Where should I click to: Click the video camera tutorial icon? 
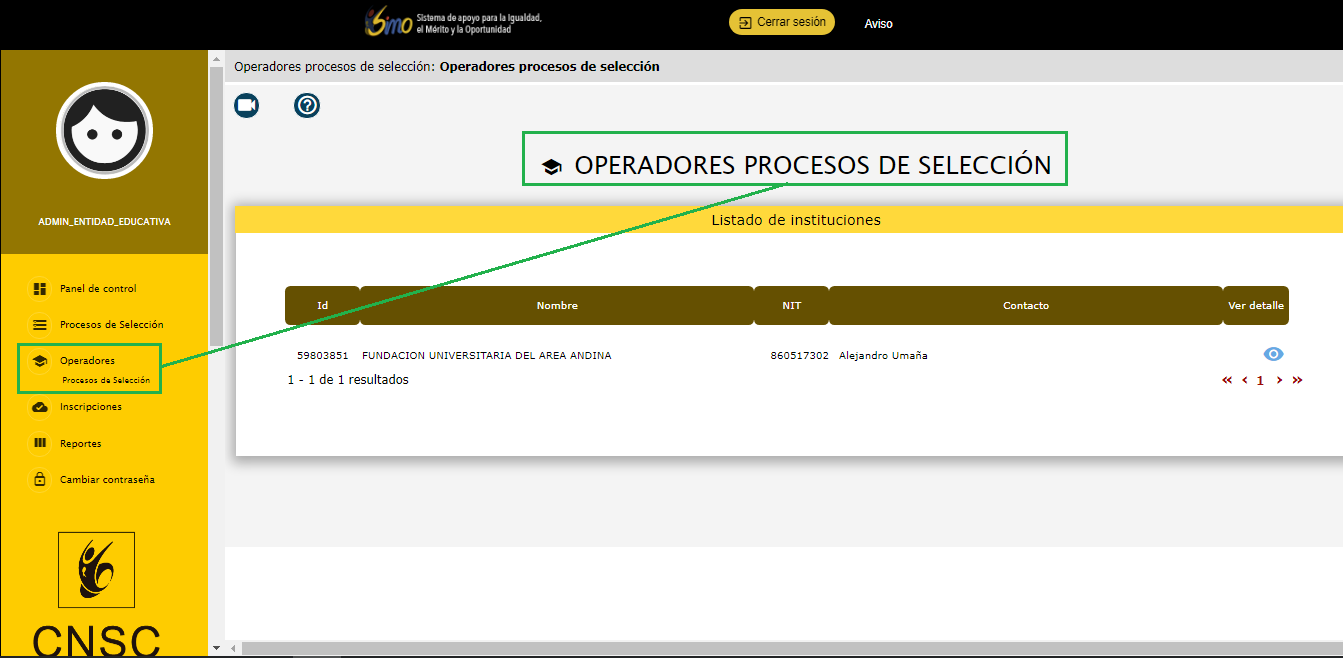pyautogui.click(x=246, y=105)
